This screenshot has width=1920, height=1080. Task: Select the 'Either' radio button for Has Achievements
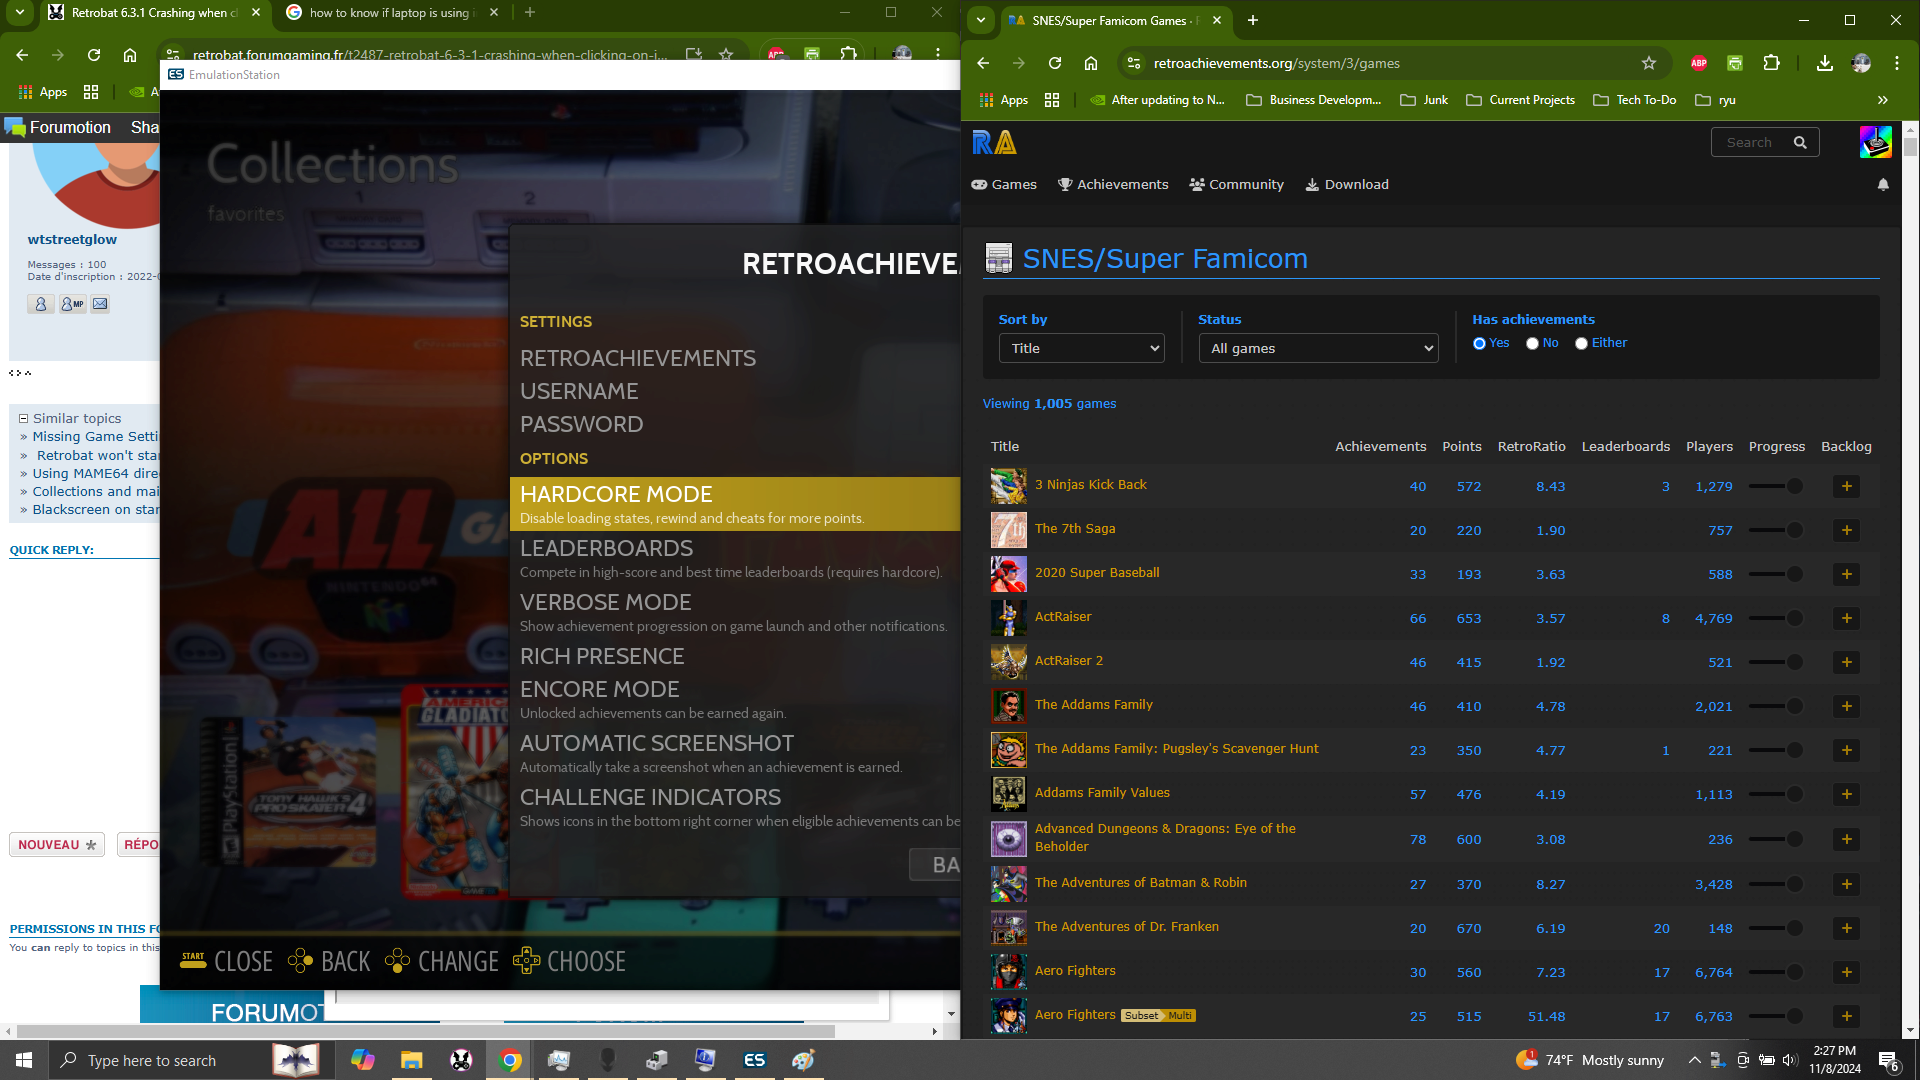(x=1581, y=343)
